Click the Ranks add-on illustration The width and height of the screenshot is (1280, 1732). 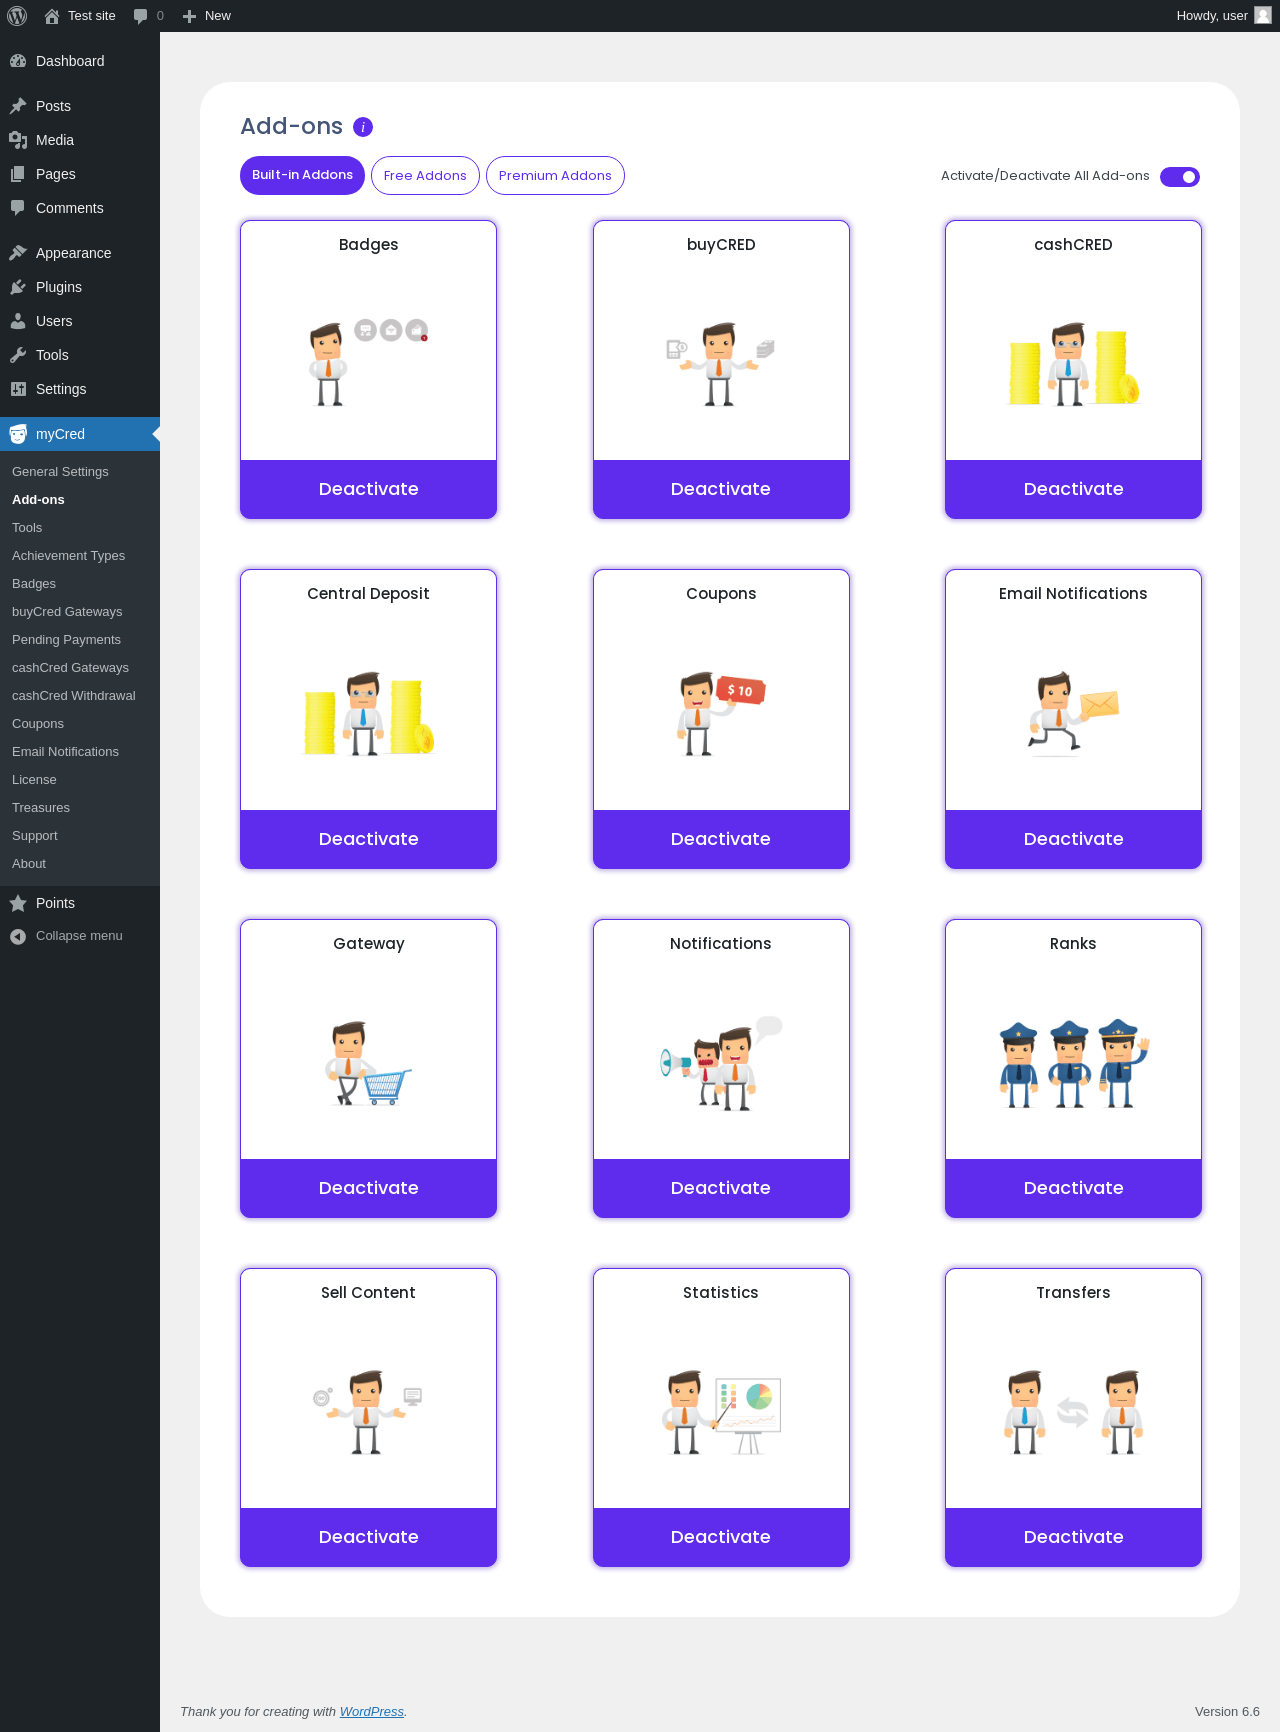pos(1073,1063)
